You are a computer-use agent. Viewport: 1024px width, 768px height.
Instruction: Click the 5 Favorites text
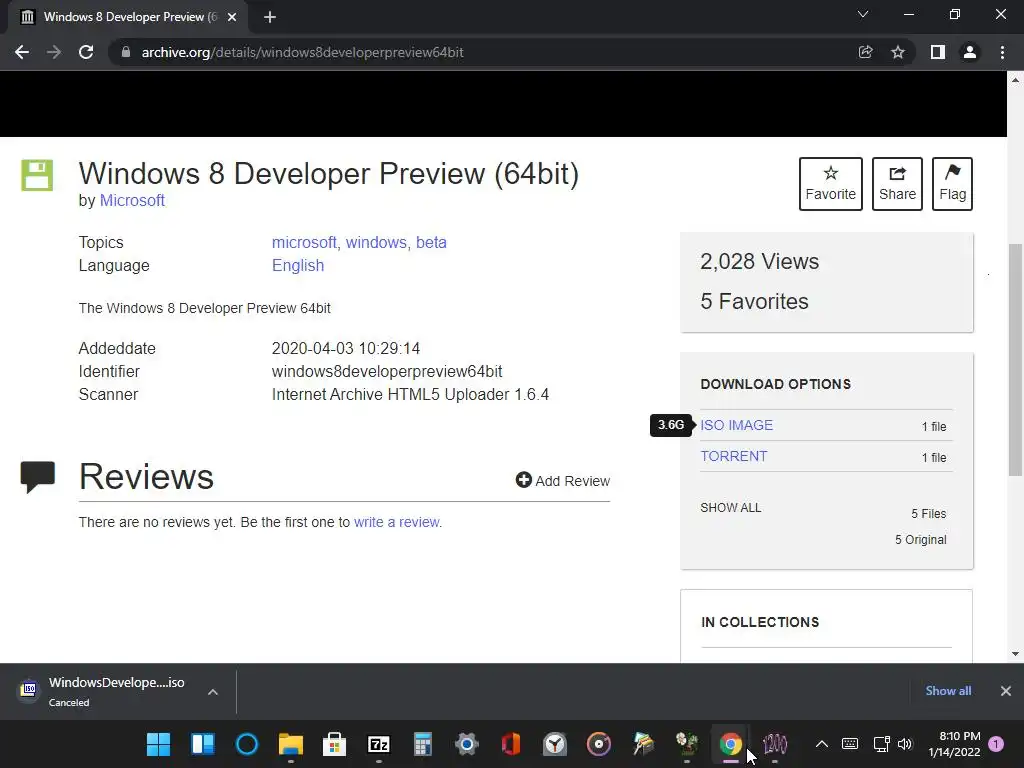pyautogui.click(x=754, y=301)
